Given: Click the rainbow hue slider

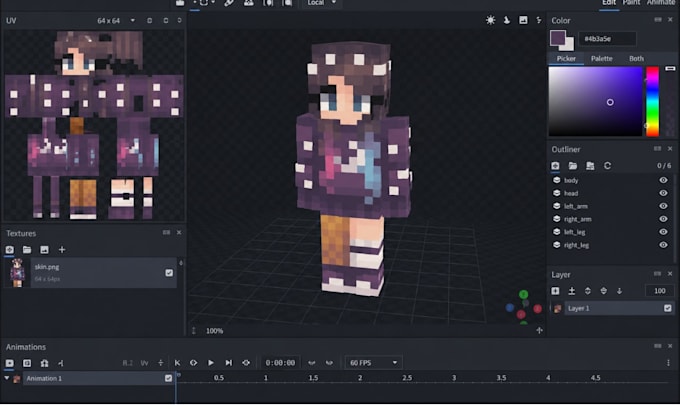Looking at the screenshot, I should coord(652,102).
